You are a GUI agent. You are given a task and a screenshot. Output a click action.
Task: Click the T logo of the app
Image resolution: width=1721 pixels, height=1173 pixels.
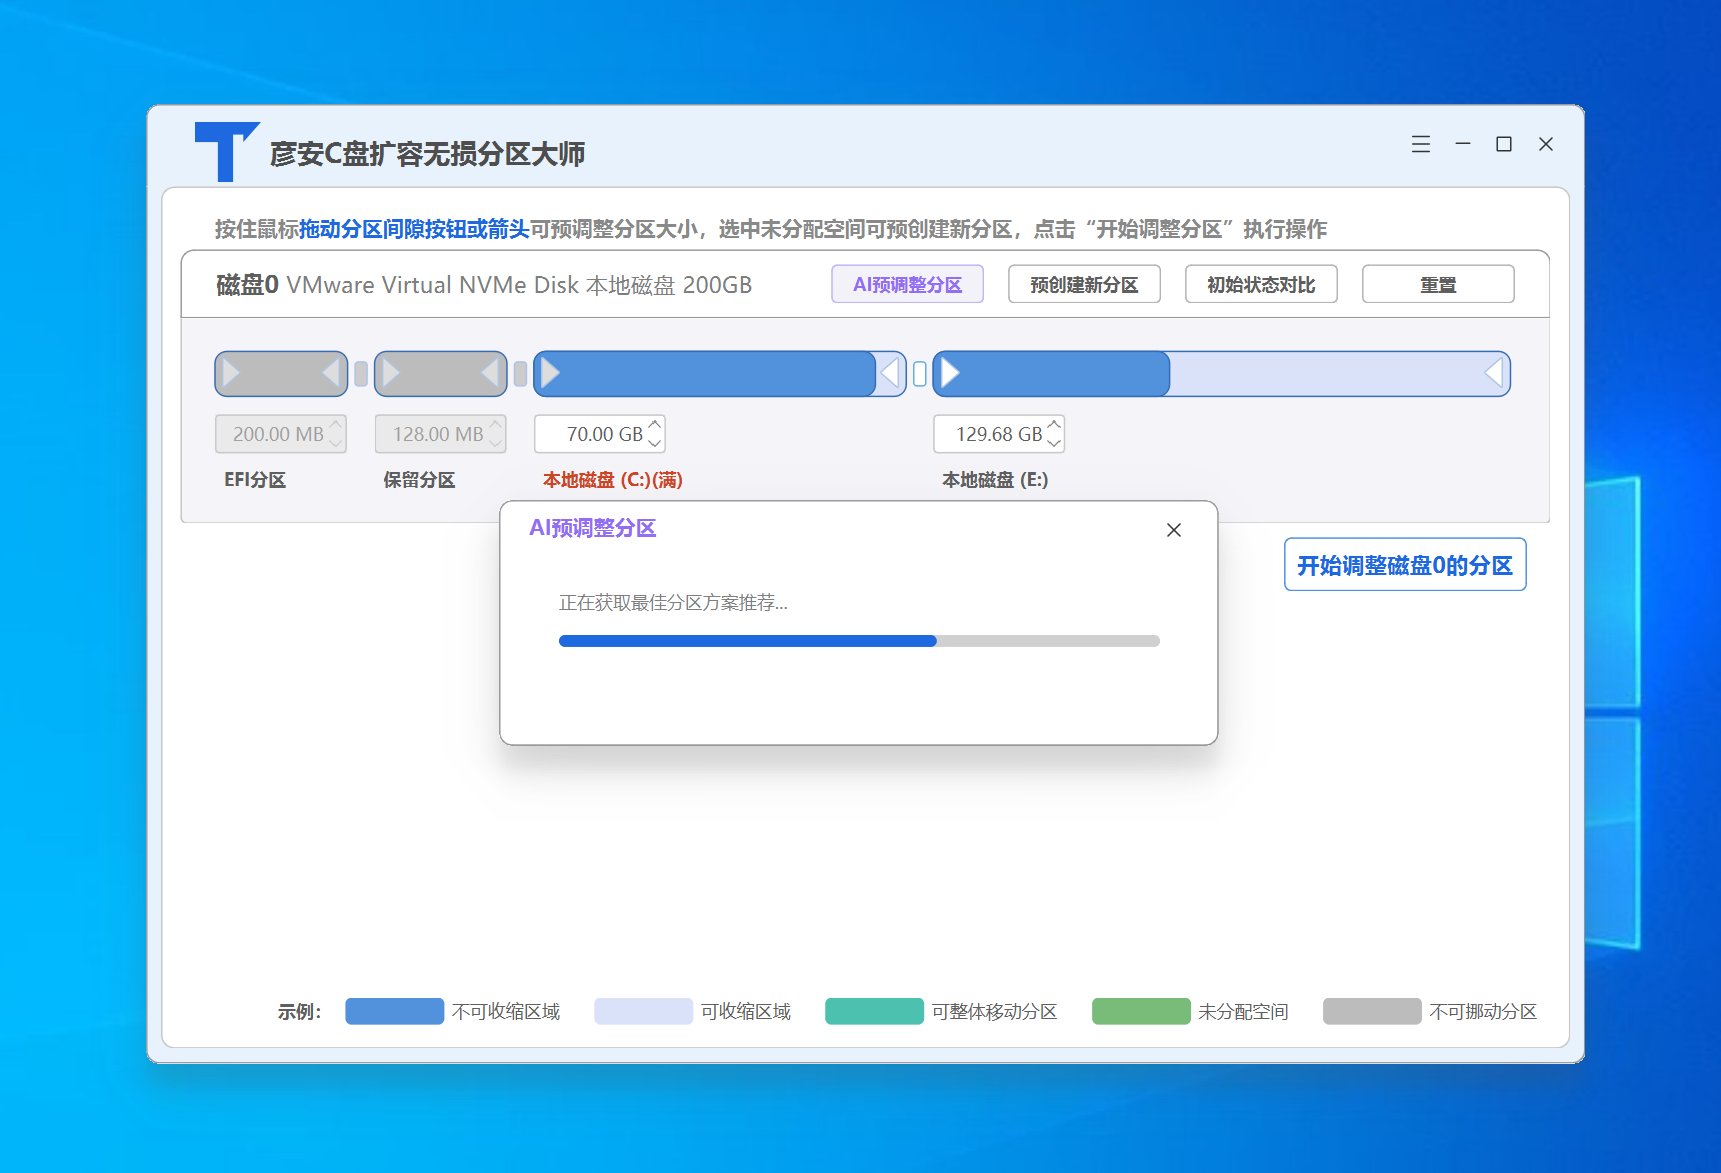tap(227, 152)
